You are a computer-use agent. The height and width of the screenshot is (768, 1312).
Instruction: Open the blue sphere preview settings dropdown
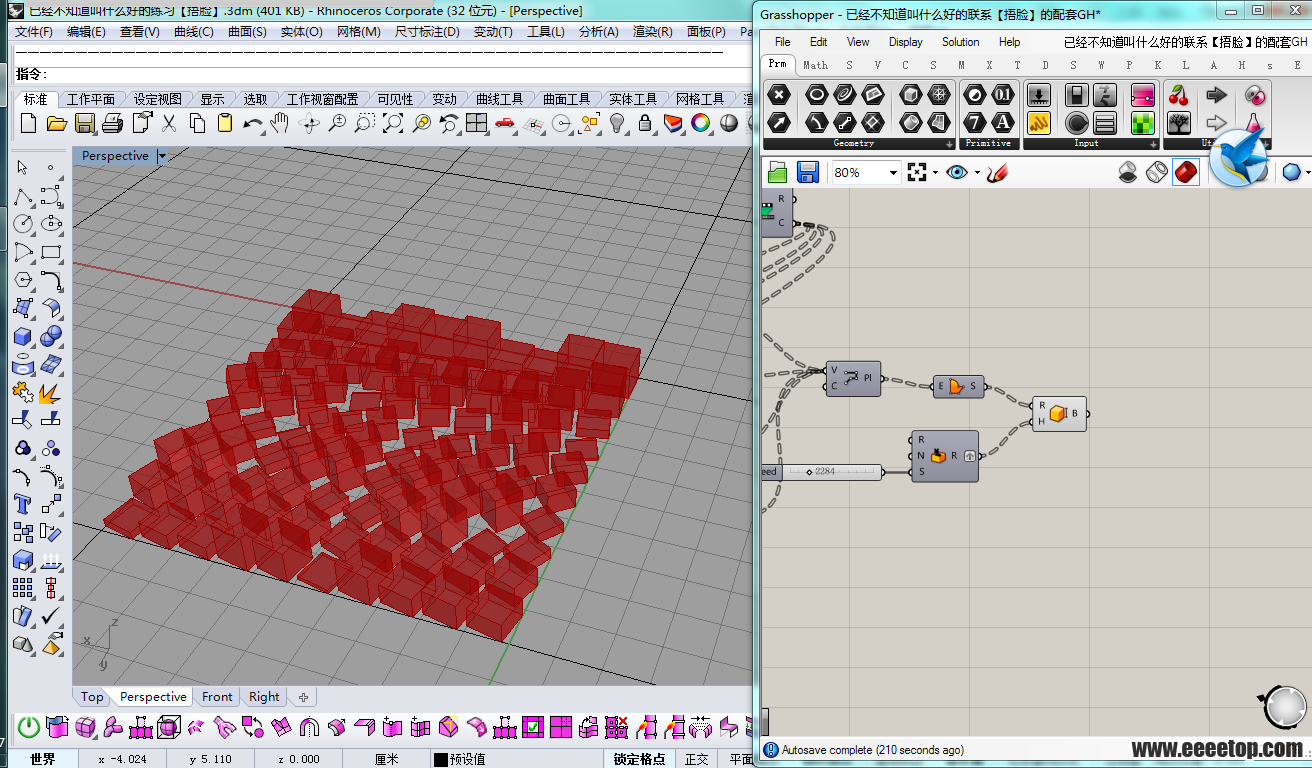pyautogui.click(x=1307, y=173)
